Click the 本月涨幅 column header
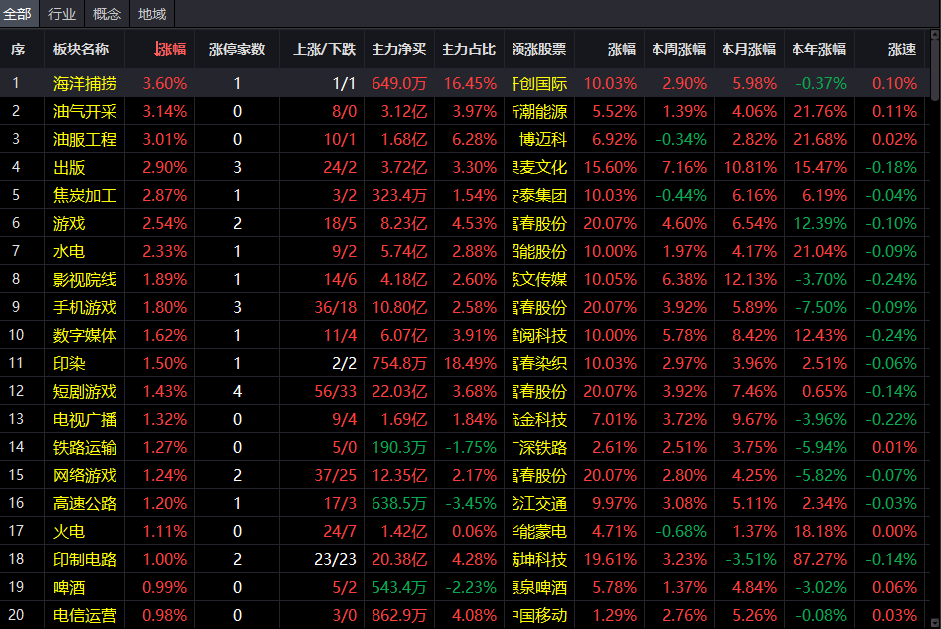The height and width of the screenshot is (629, 941). point(749,49)
